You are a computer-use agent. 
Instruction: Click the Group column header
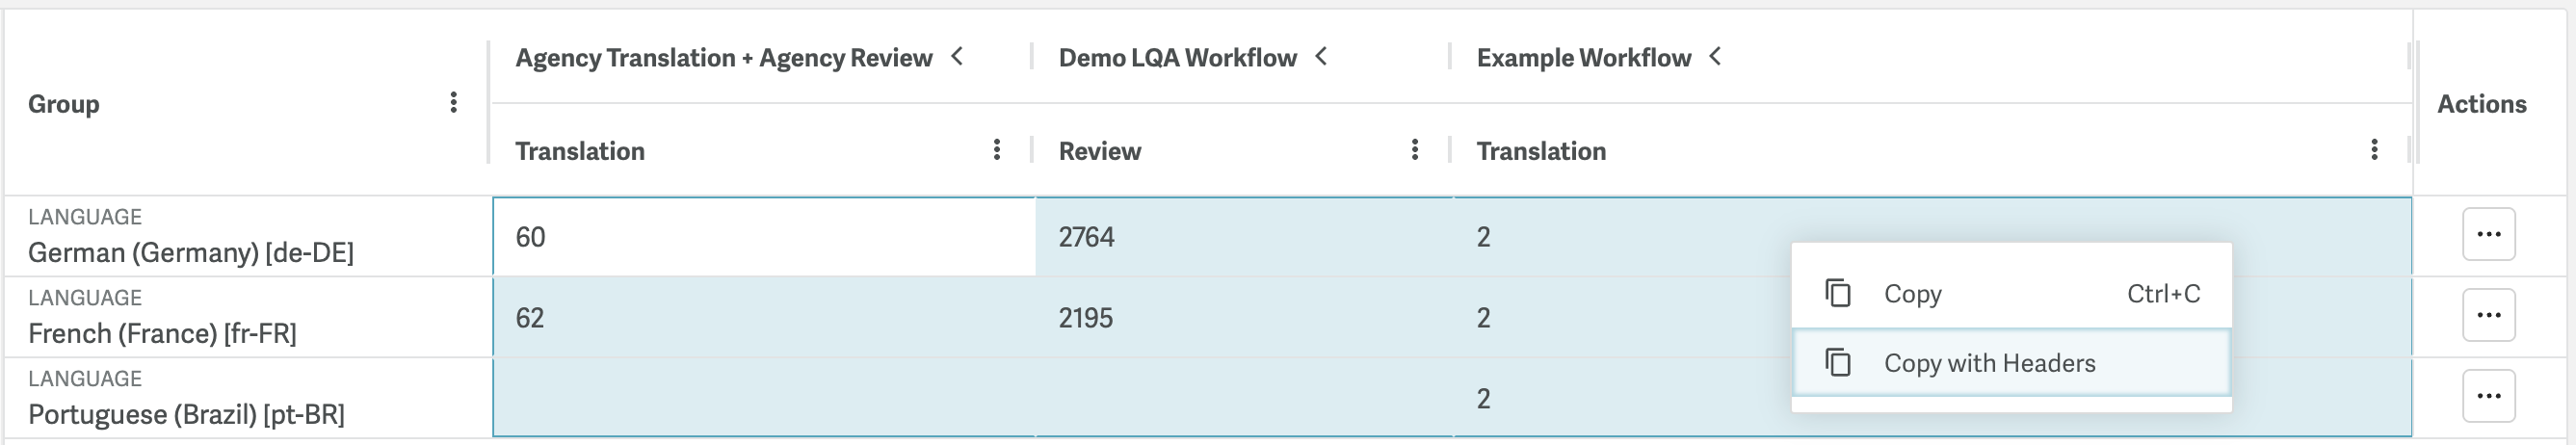pos(64,104)
